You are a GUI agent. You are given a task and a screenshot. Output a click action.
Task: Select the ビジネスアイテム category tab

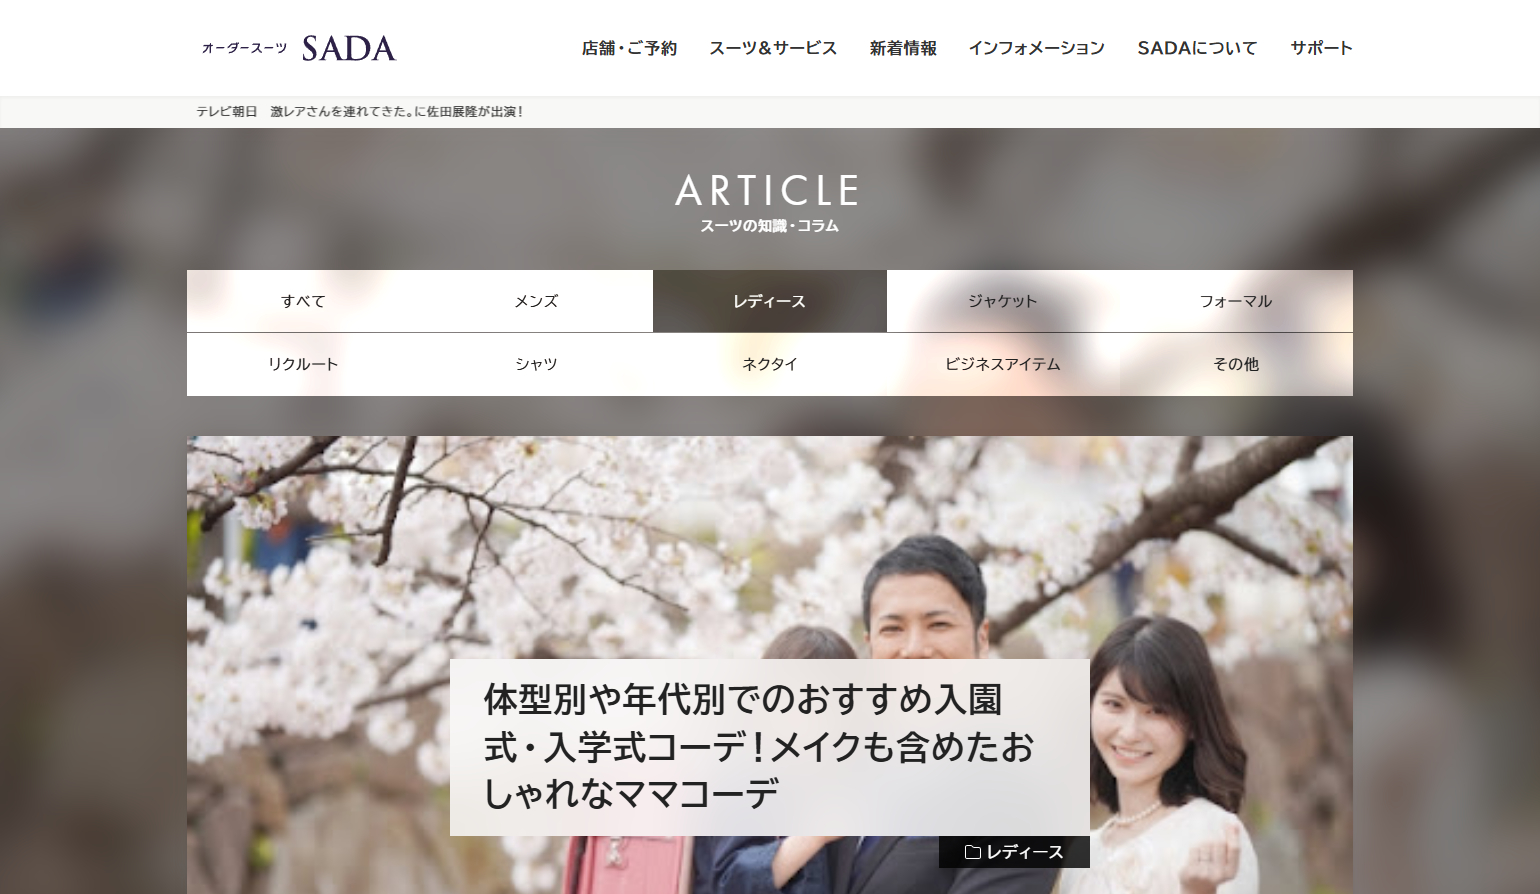[1003, 364]
